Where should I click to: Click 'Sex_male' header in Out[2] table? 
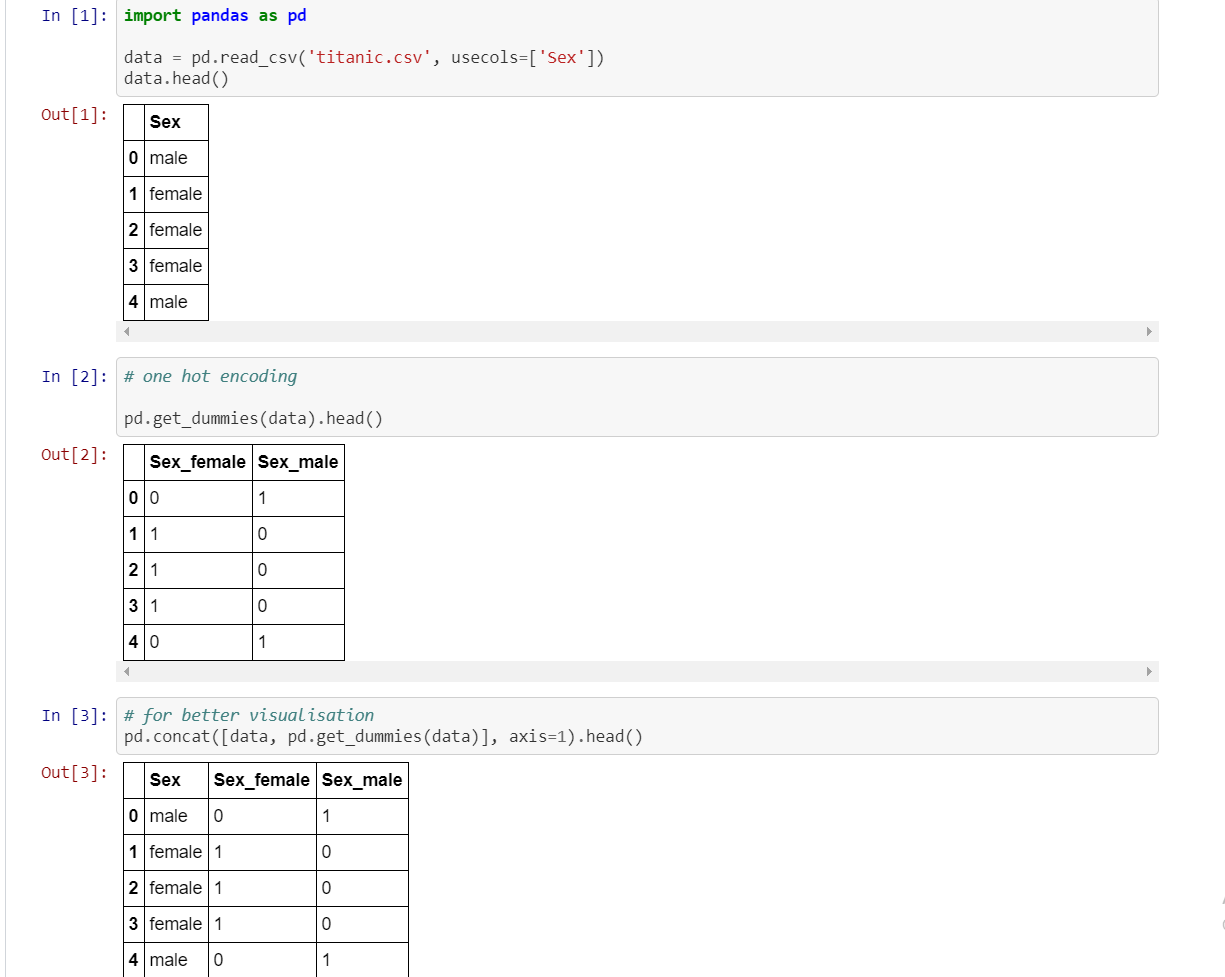(298, 462)
